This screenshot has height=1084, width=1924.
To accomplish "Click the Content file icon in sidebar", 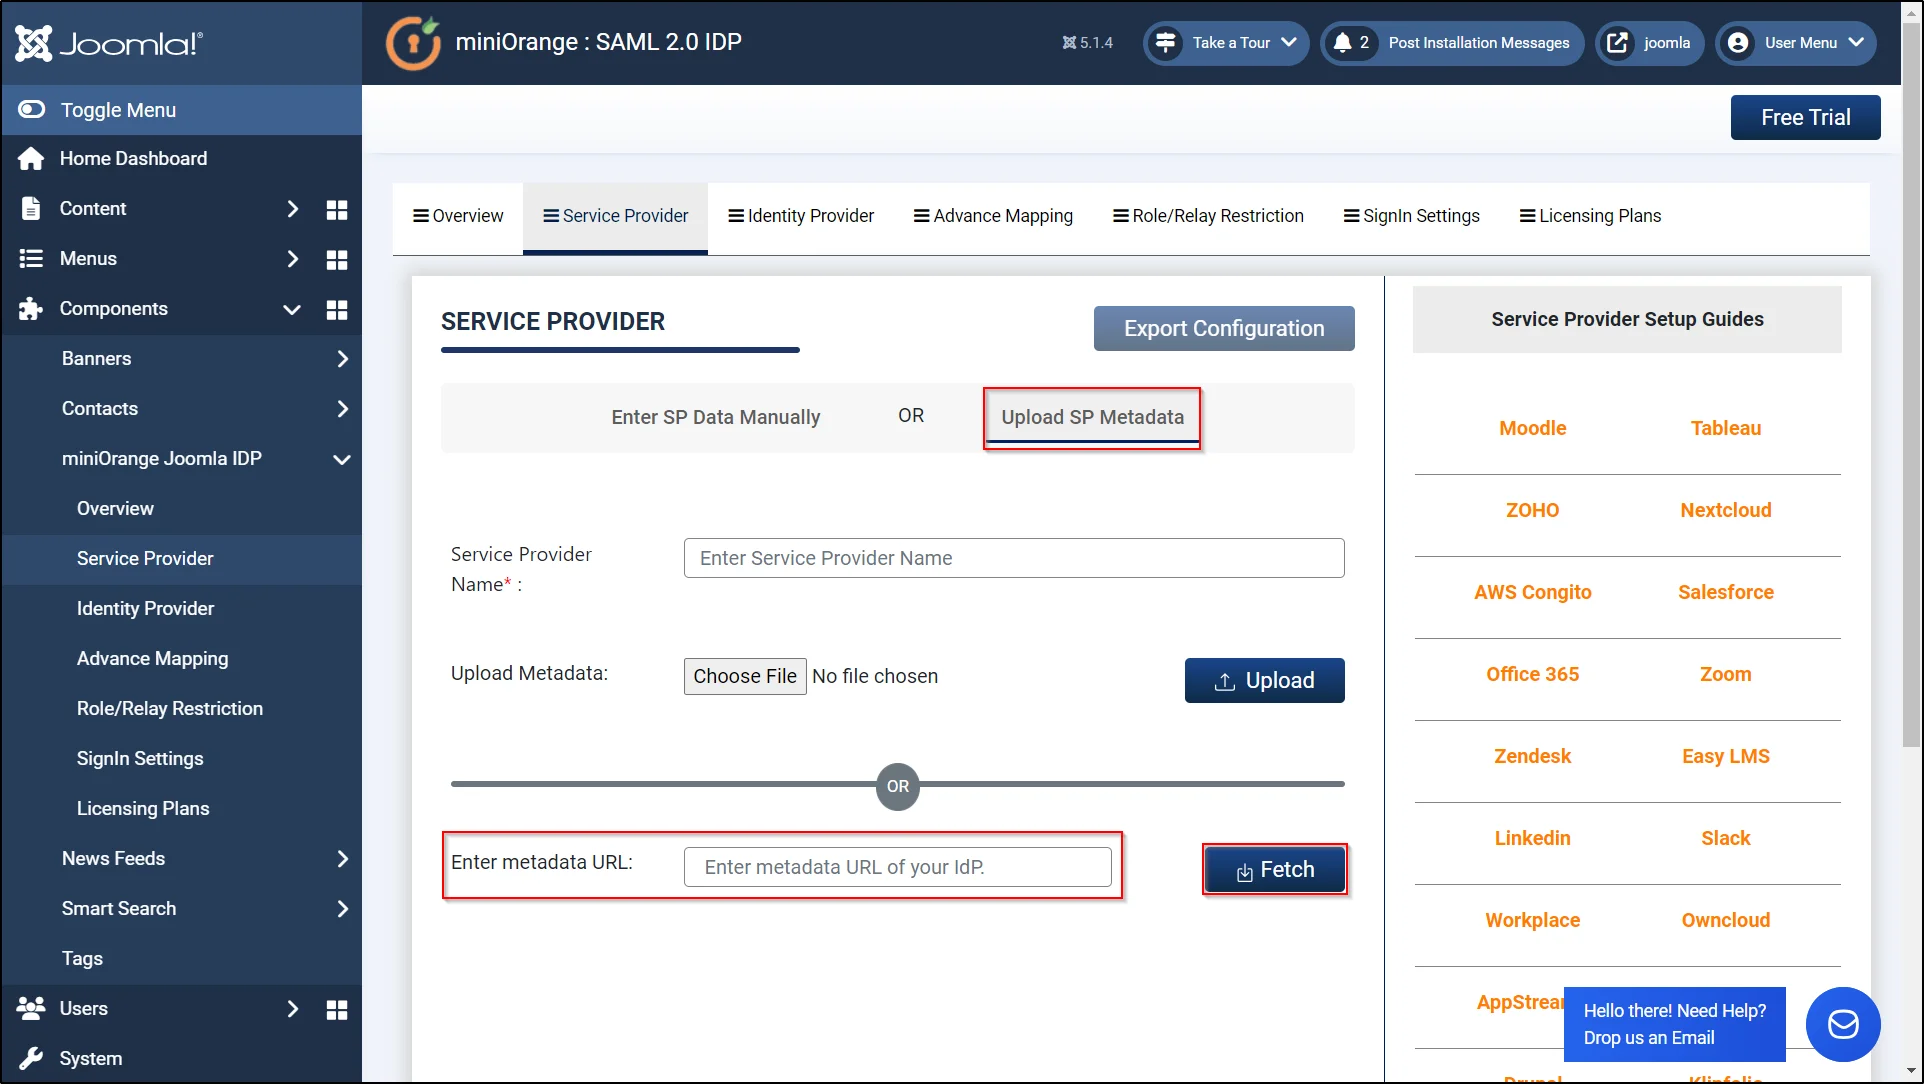I will pos(31,208).
